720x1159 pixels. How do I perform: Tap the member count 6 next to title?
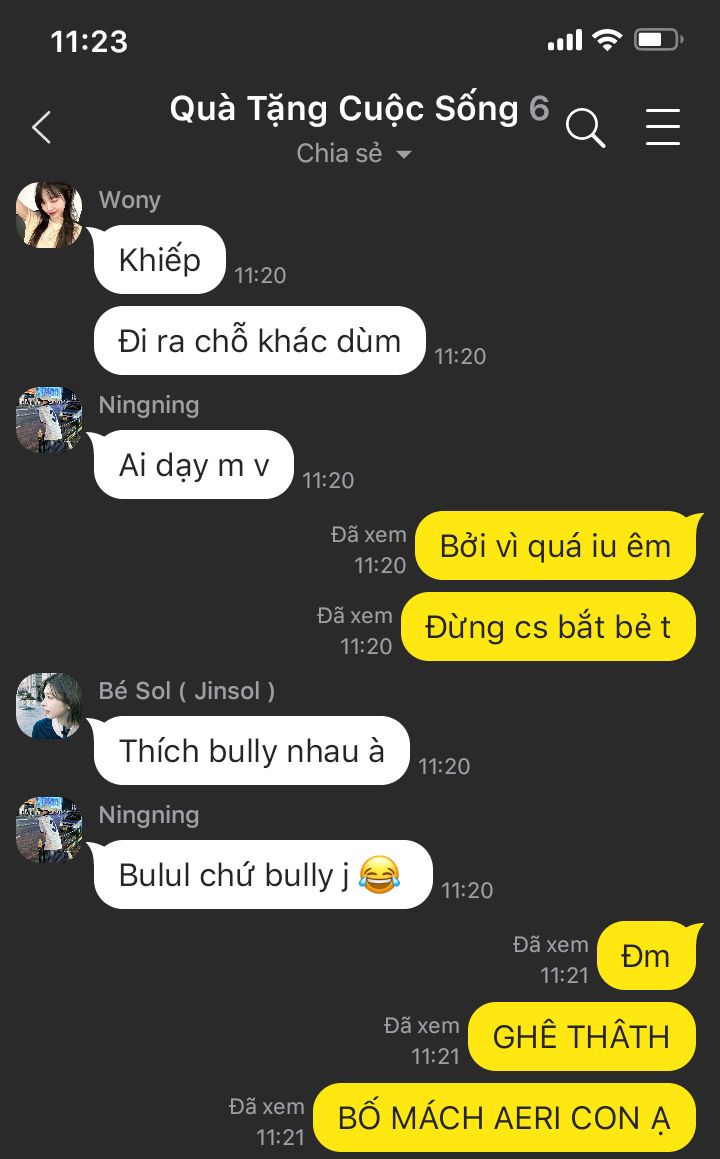point(539,109)
